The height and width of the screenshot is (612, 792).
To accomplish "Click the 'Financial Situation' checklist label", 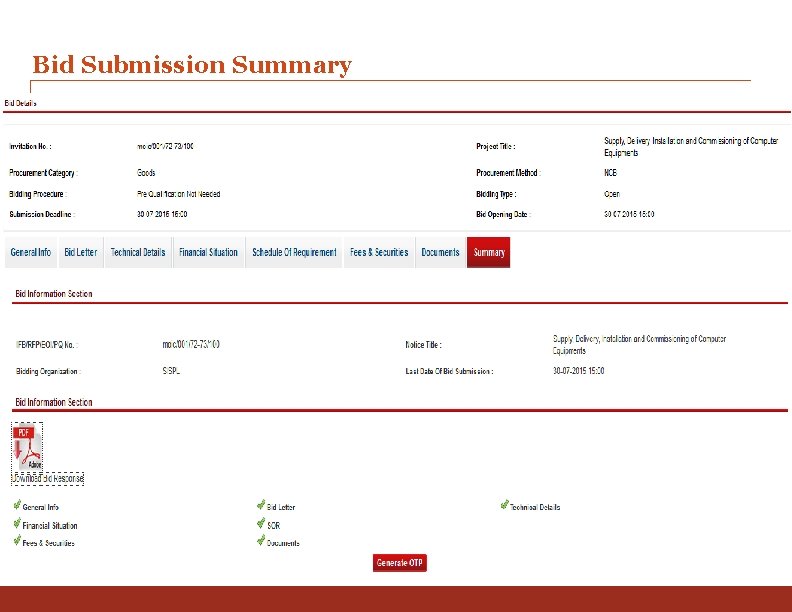I will pos(50,526).
